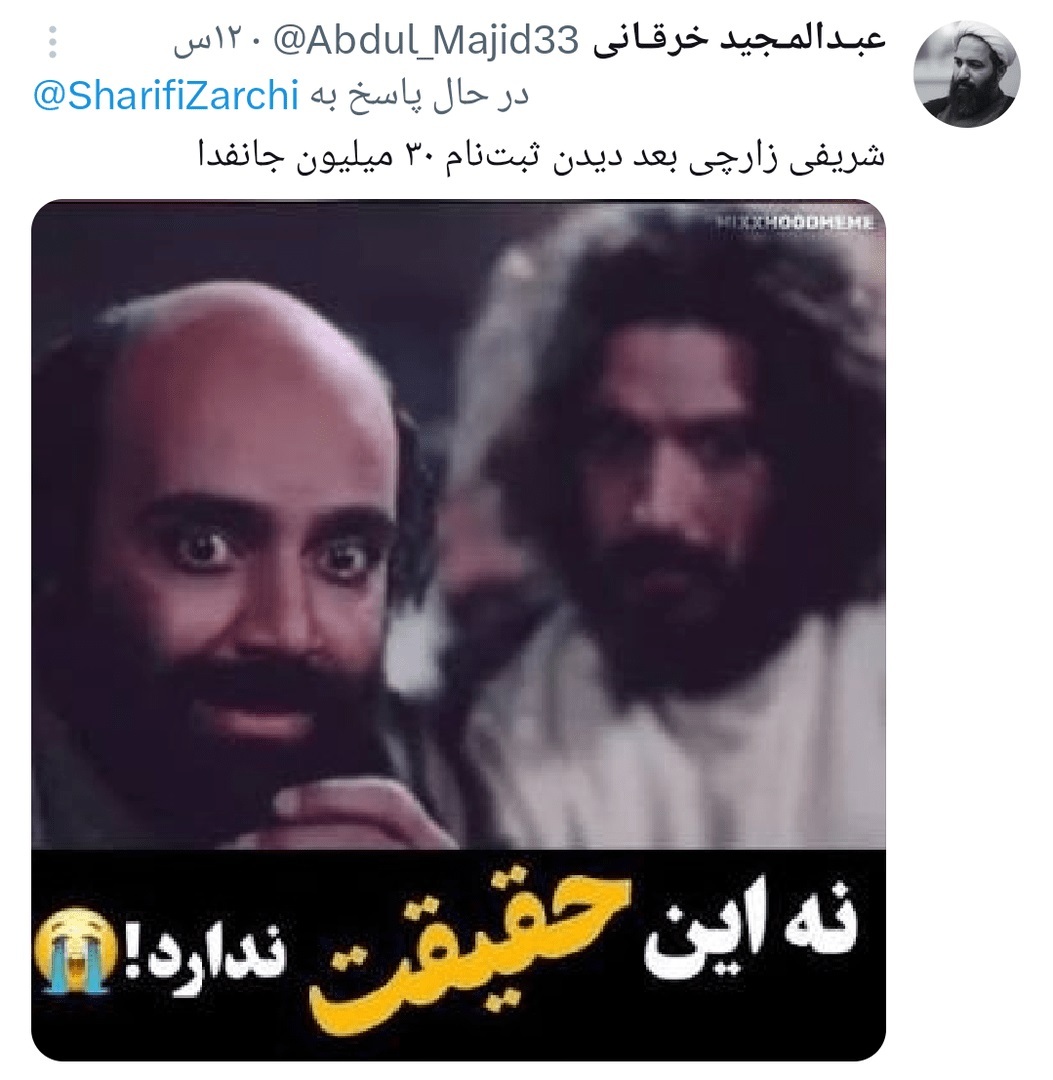Image resolution: width=1053 pixels, height=1080 pixels.
Task: Click the 'در حال پاسخ به' reply label
Action: point(417,97)
